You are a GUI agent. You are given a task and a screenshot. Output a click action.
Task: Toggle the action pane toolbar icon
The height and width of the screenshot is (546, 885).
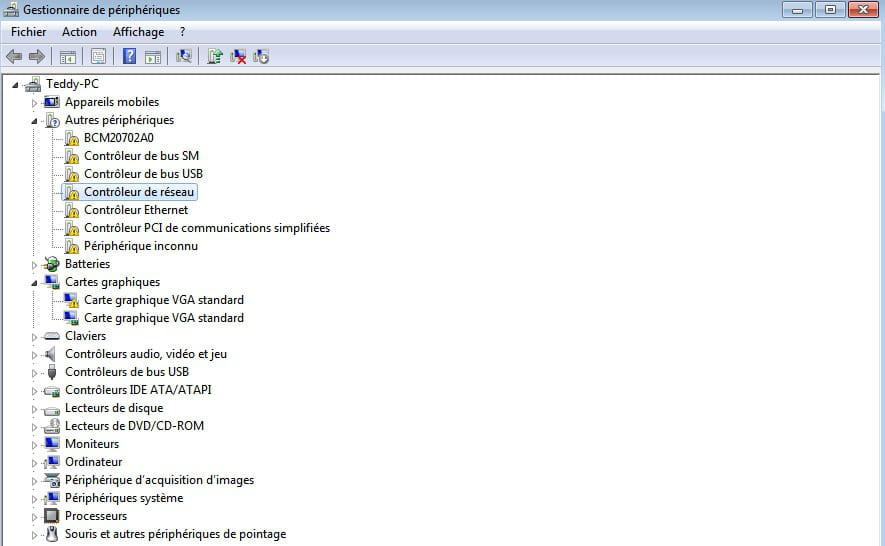pos(152,56)
